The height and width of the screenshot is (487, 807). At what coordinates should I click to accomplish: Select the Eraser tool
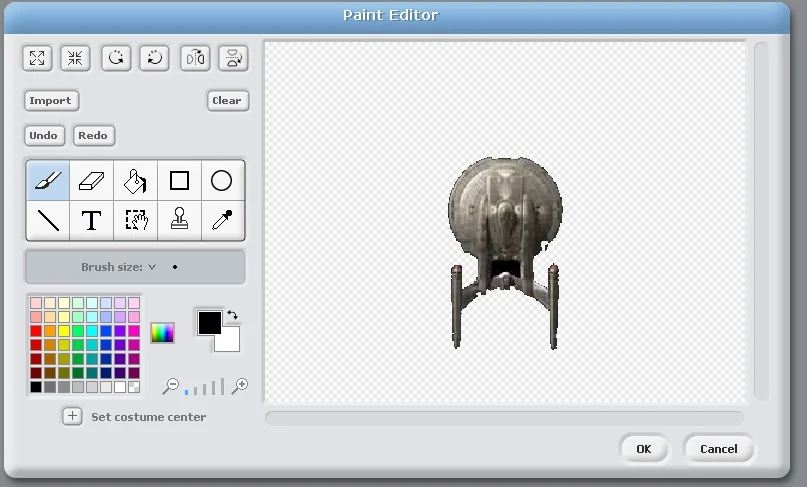point(92,181)
